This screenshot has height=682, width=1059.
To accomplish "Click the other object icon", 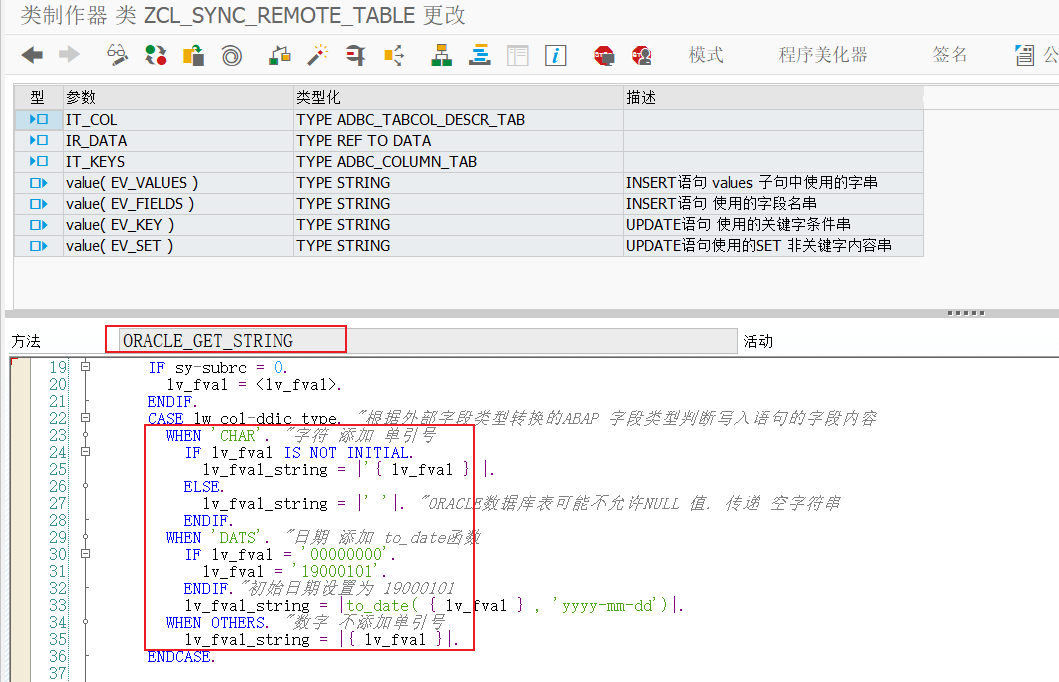I will [x=194, y=55].
